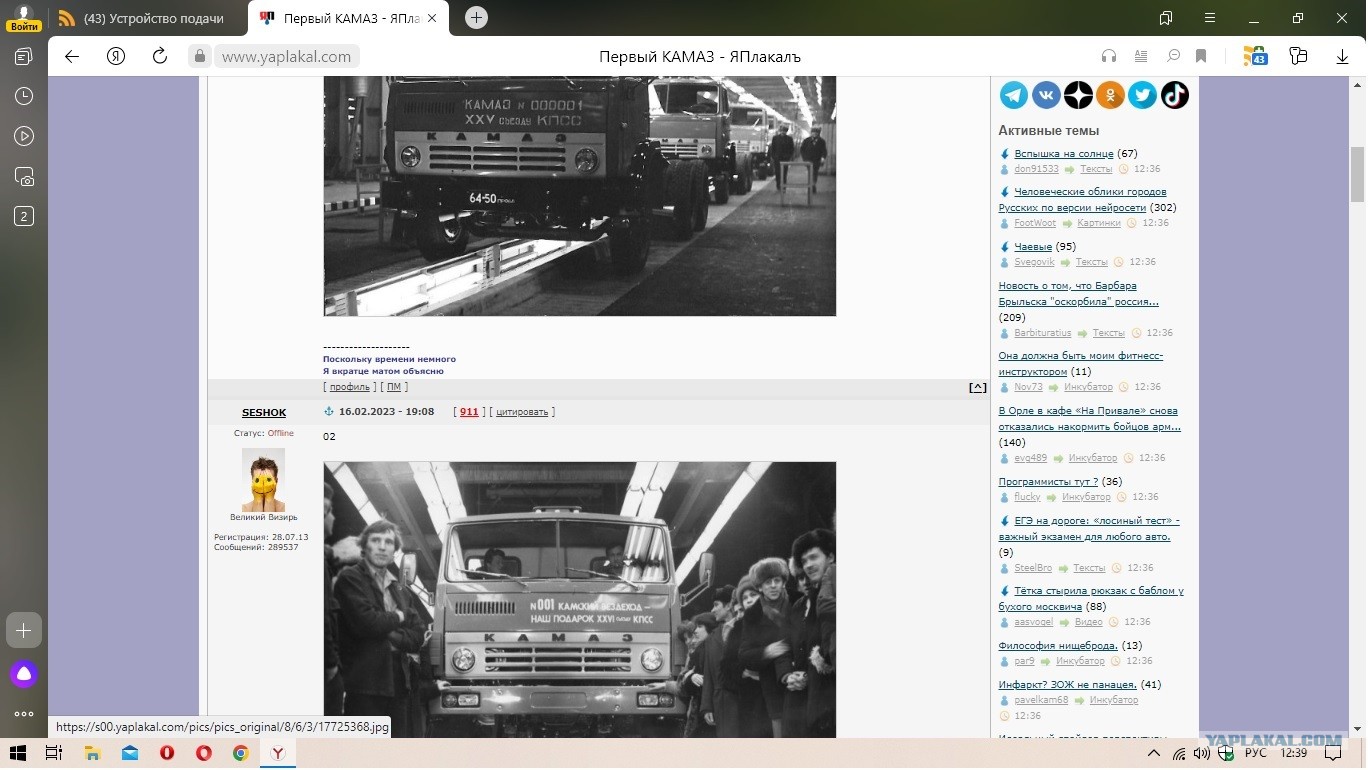The image size is (1368, 770).
Task: Open the tabs panel icon in sidebar
Action: [24, 57]
